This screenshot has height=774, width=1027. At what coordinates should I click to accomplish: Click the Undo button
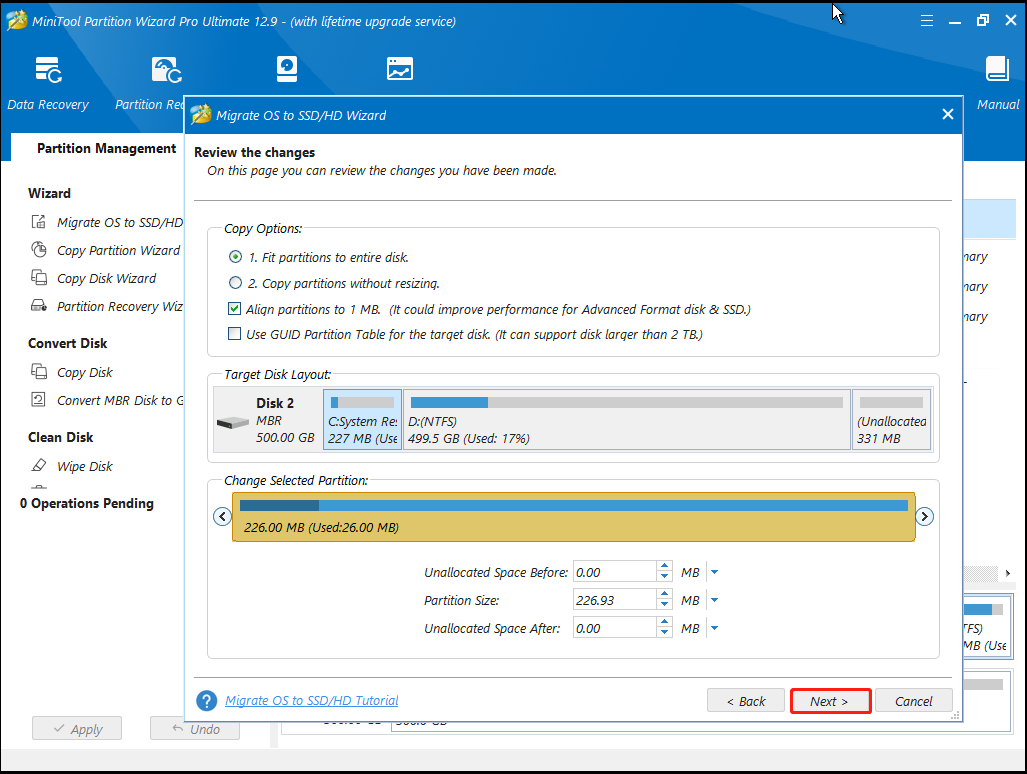click(x=195, y=729)
